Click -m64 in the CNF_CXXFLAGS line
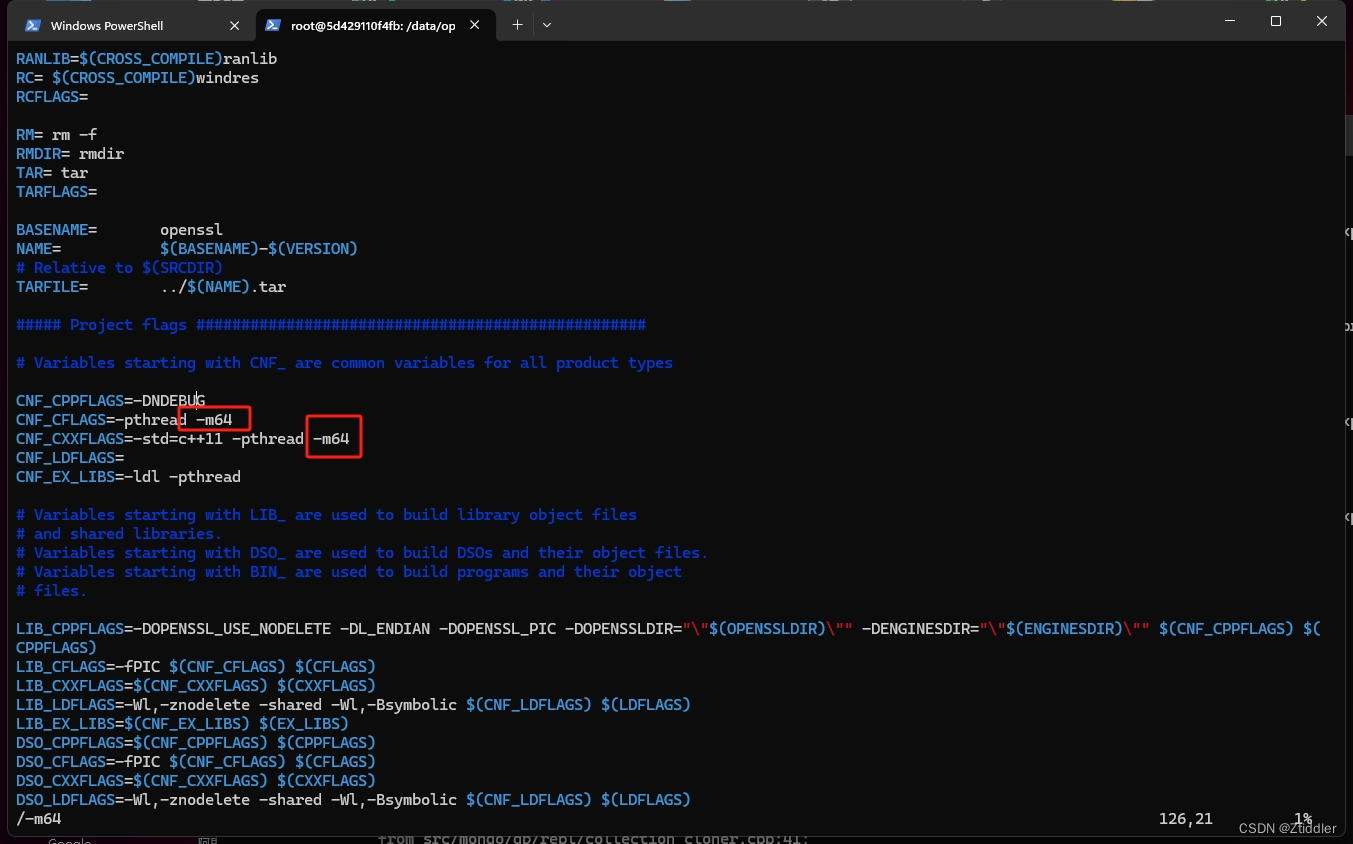Viewport: 1353px width, 844px height. [331, 439]
